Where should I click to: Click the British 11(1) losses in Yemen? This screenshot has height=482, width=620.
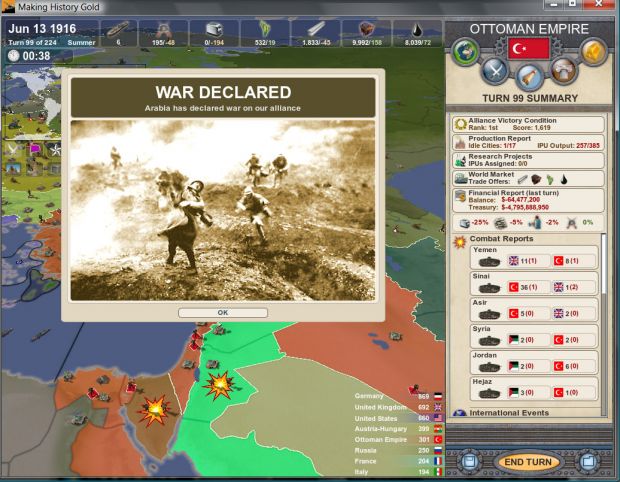[x=527, y=261]
